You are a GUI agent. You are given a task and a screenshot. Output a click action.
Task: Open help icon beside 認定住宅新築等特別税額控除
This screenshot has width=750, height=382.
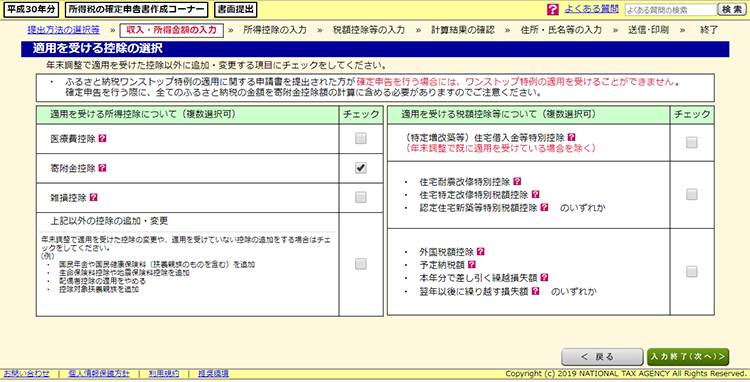[544, 207]
